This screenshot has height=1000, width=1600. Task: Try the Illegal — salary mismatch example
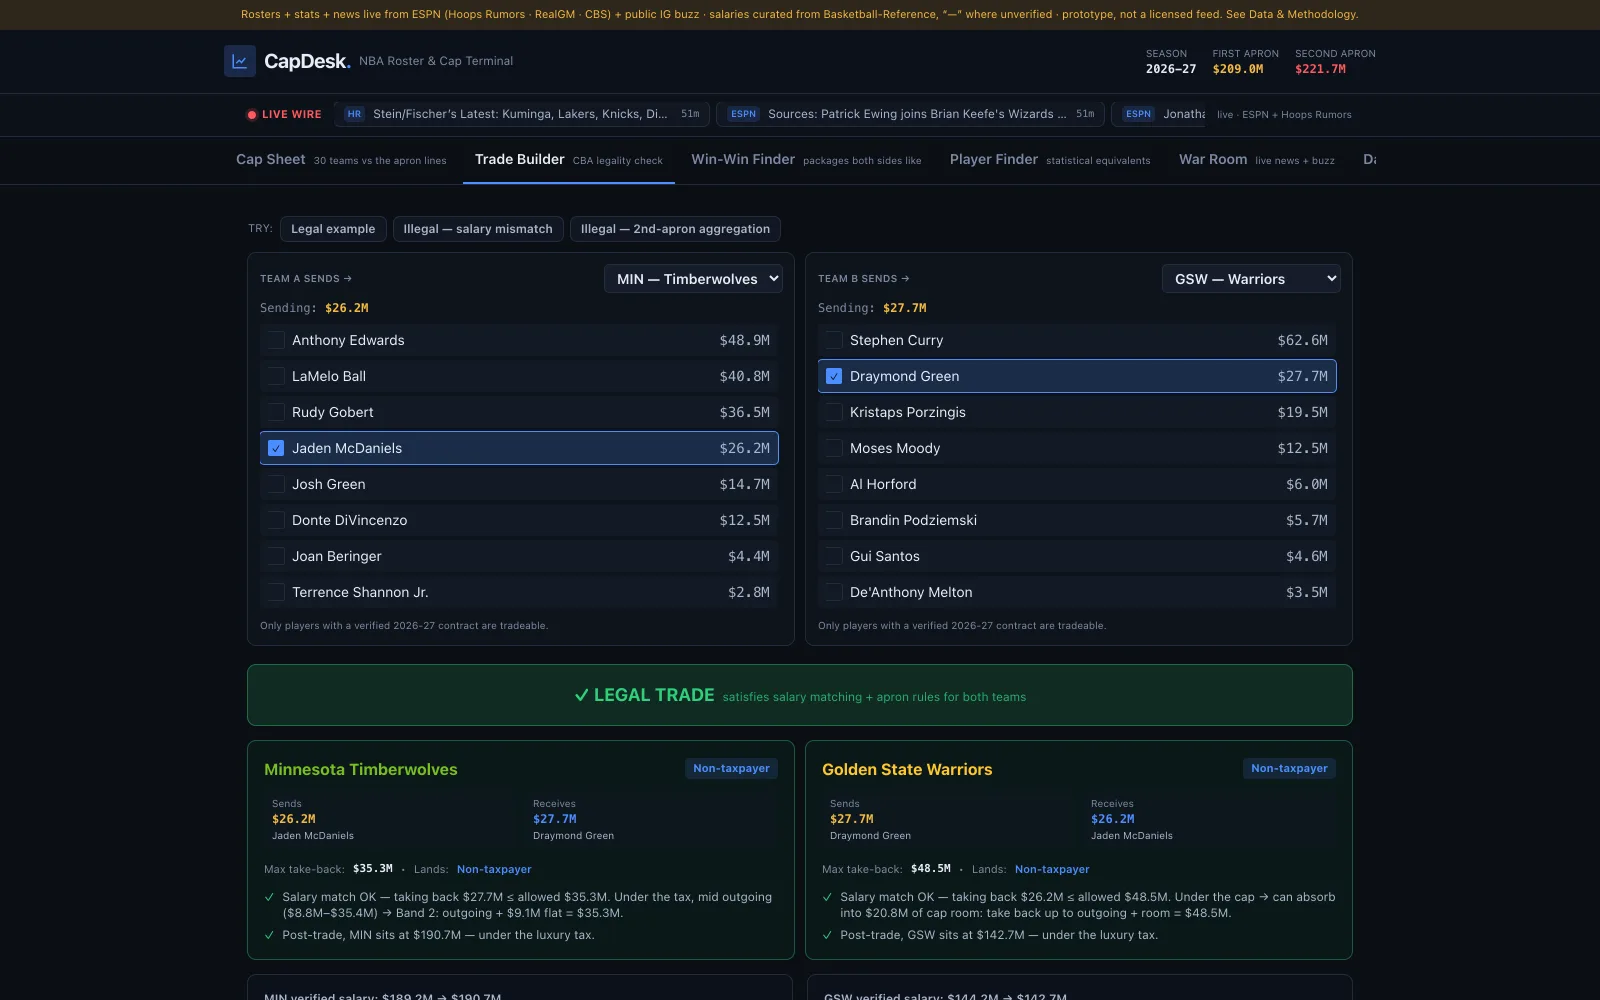point(478,229)
